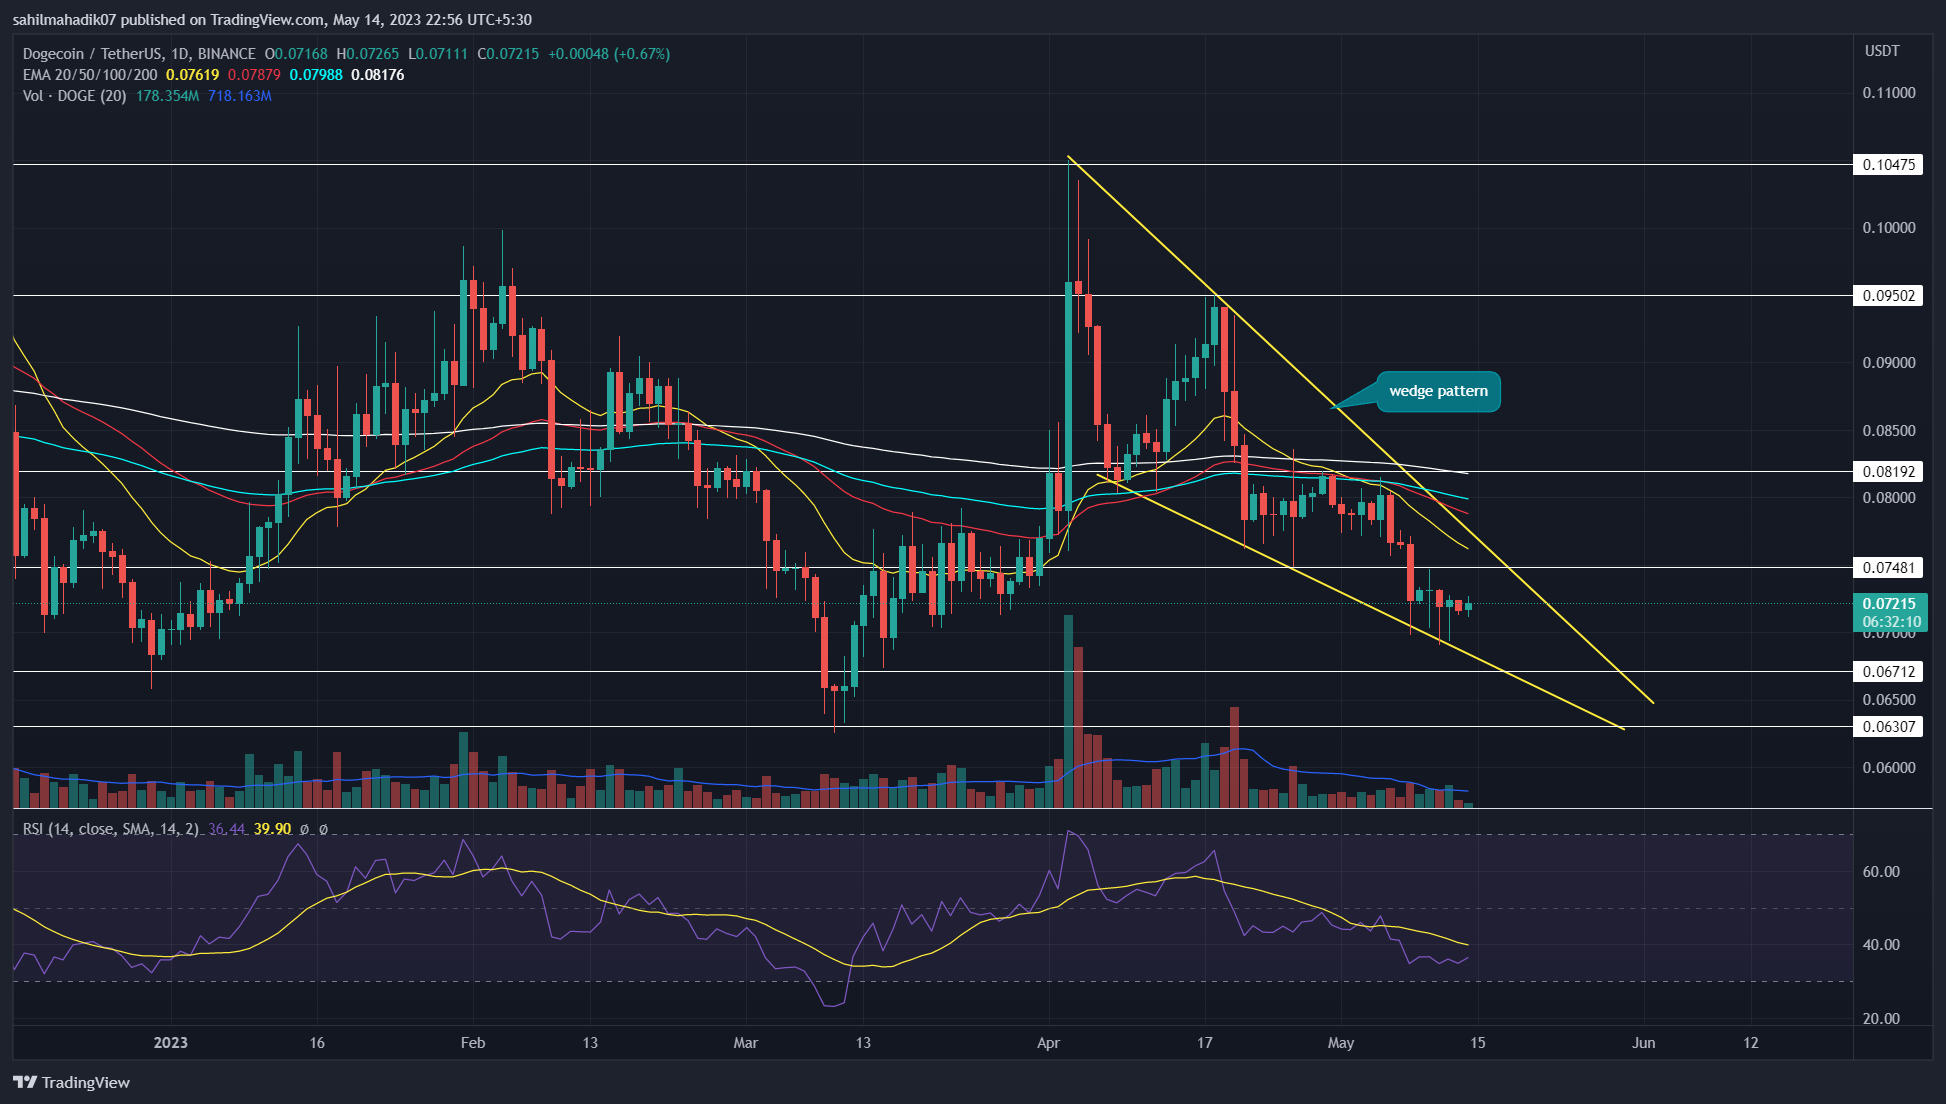Click the closing price C0.07215 in header
Viewport: 1946px width, 1104px height.
coord(508,54)
